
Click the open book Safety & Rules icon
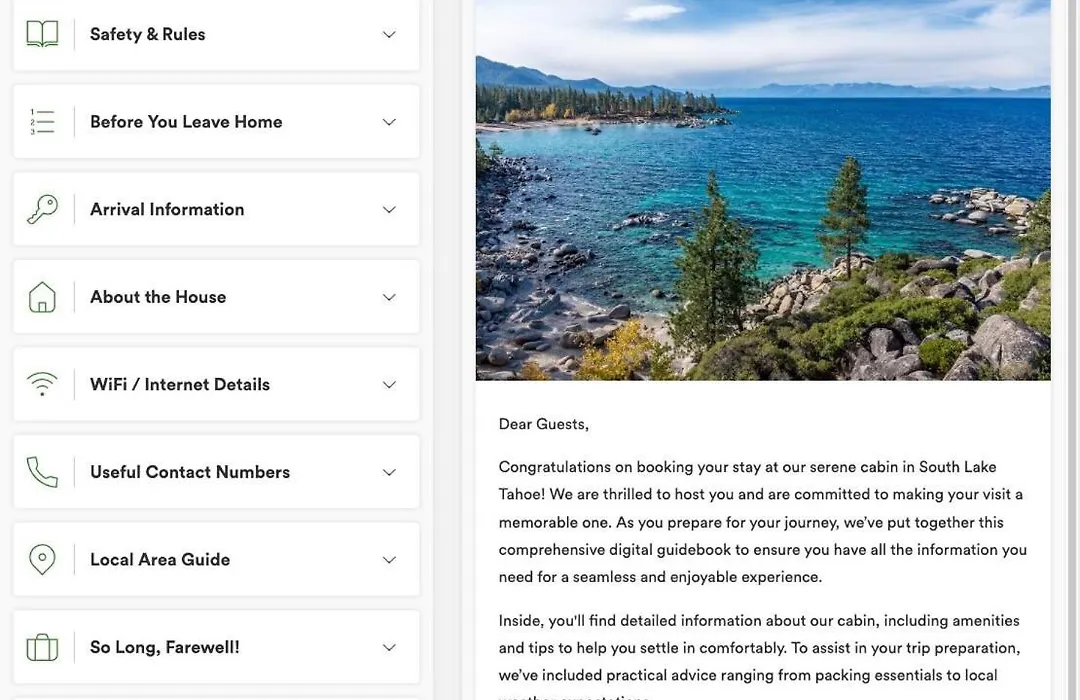click(42, 34)
